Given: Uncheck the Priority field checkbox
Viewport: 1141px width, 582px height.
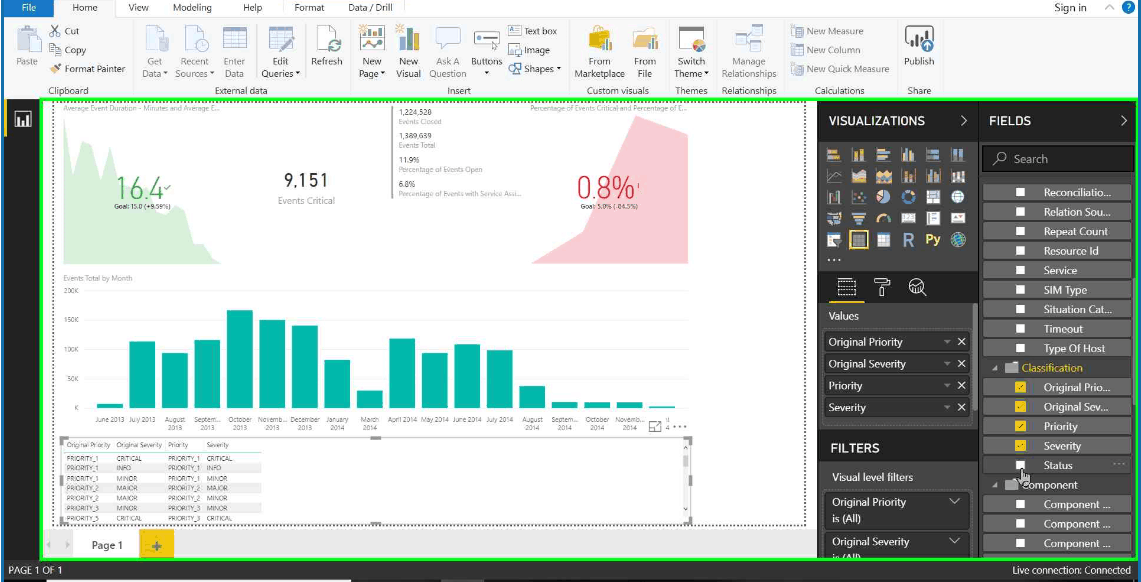Looking at the screenshot, I should (x=1020, y=426).
